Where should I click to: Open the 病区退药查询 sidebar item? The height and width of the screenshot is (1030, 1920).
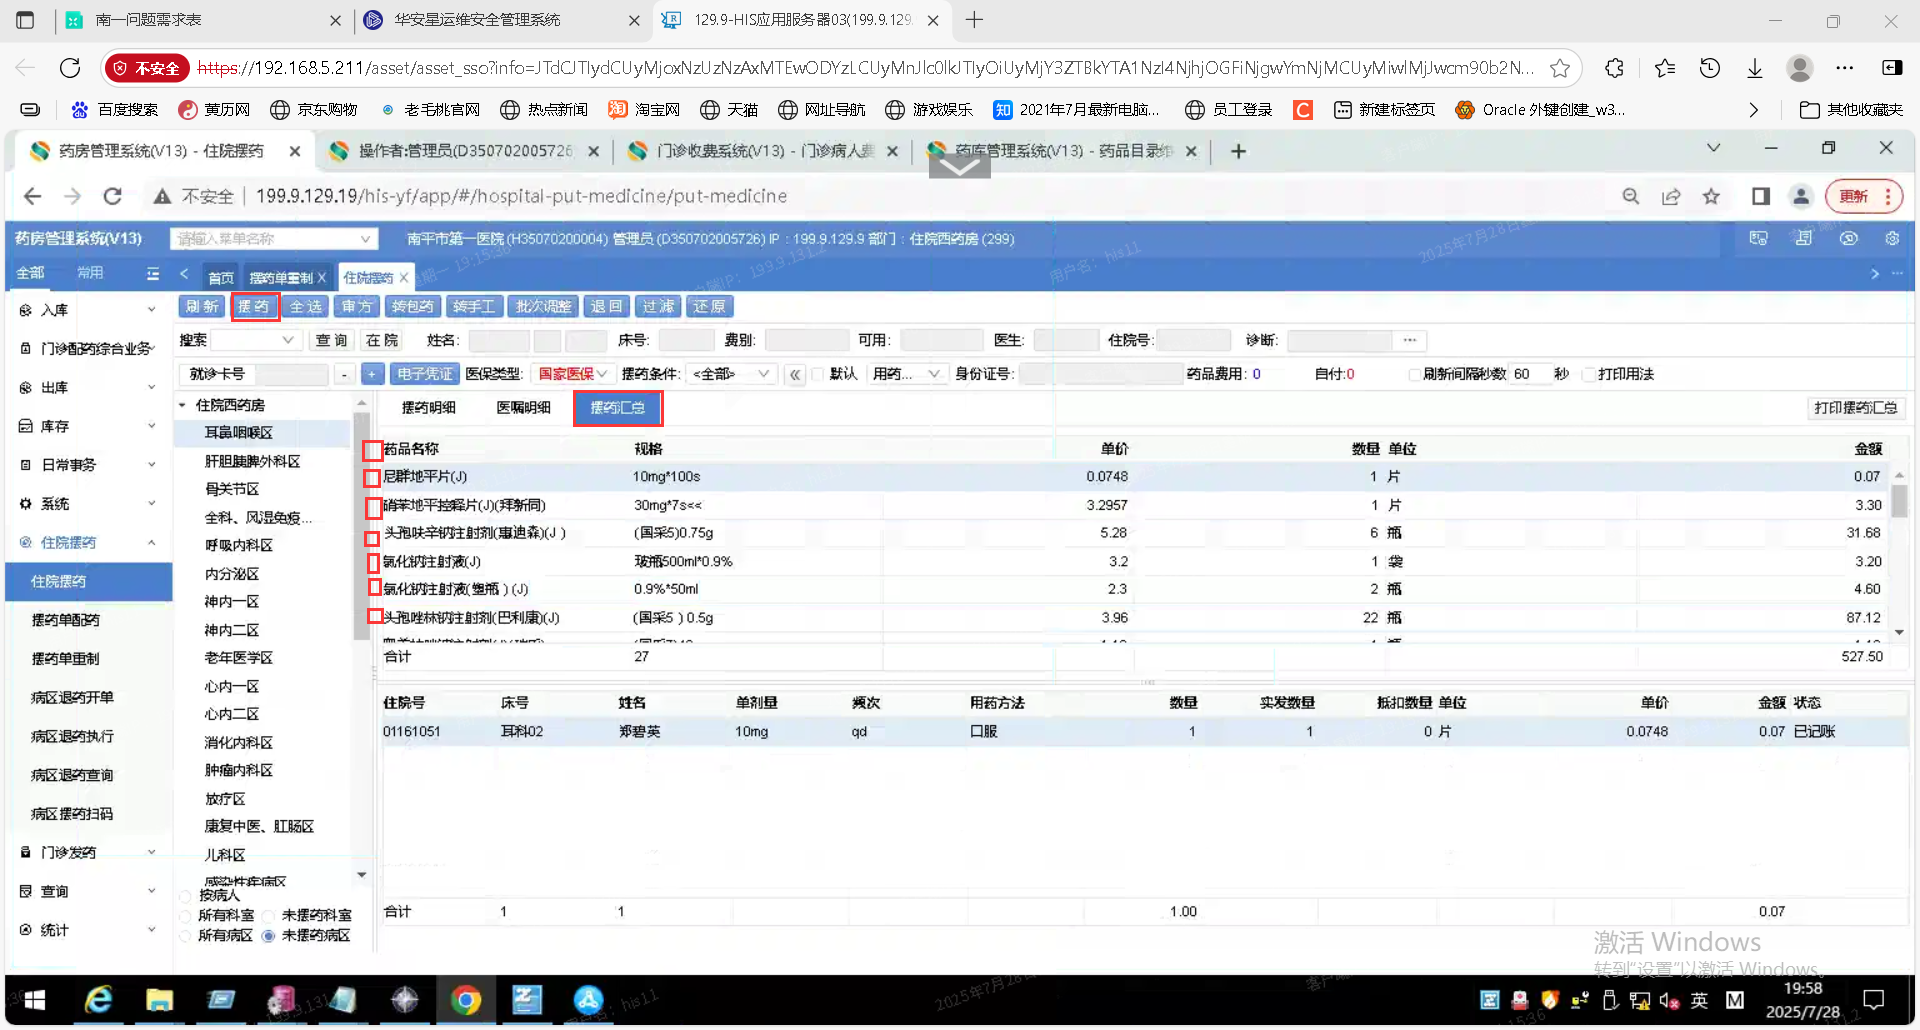72,775
